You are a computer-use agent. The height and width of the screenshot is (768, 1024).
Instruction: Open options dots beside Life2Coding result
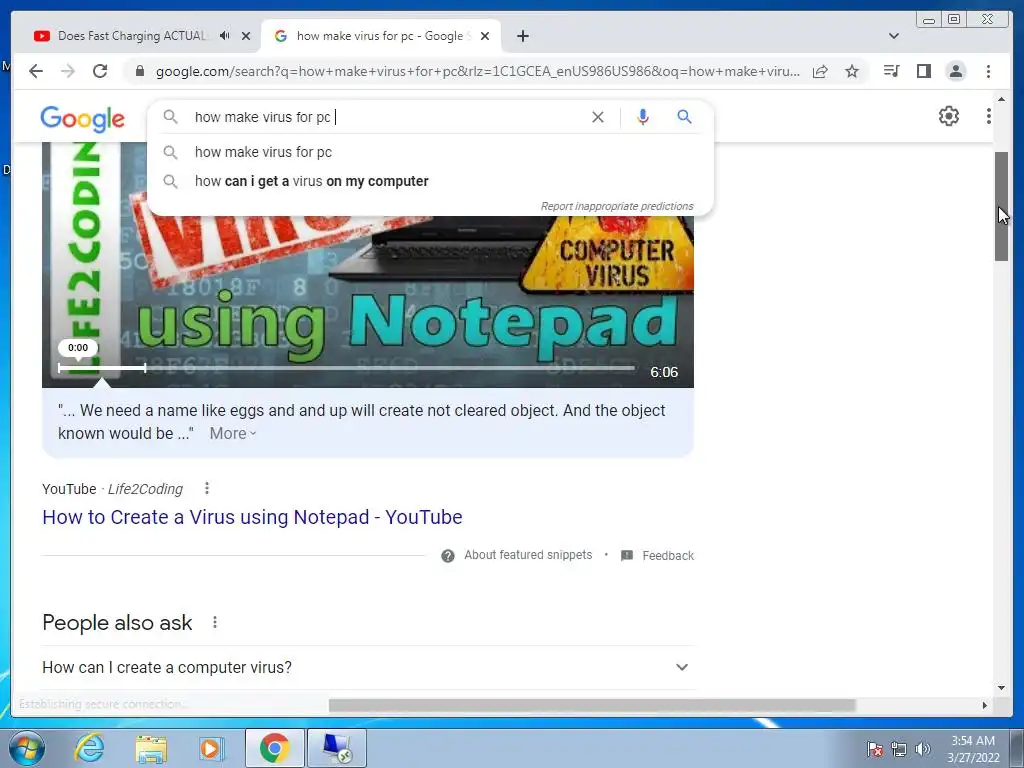click(x=206, y=488)
